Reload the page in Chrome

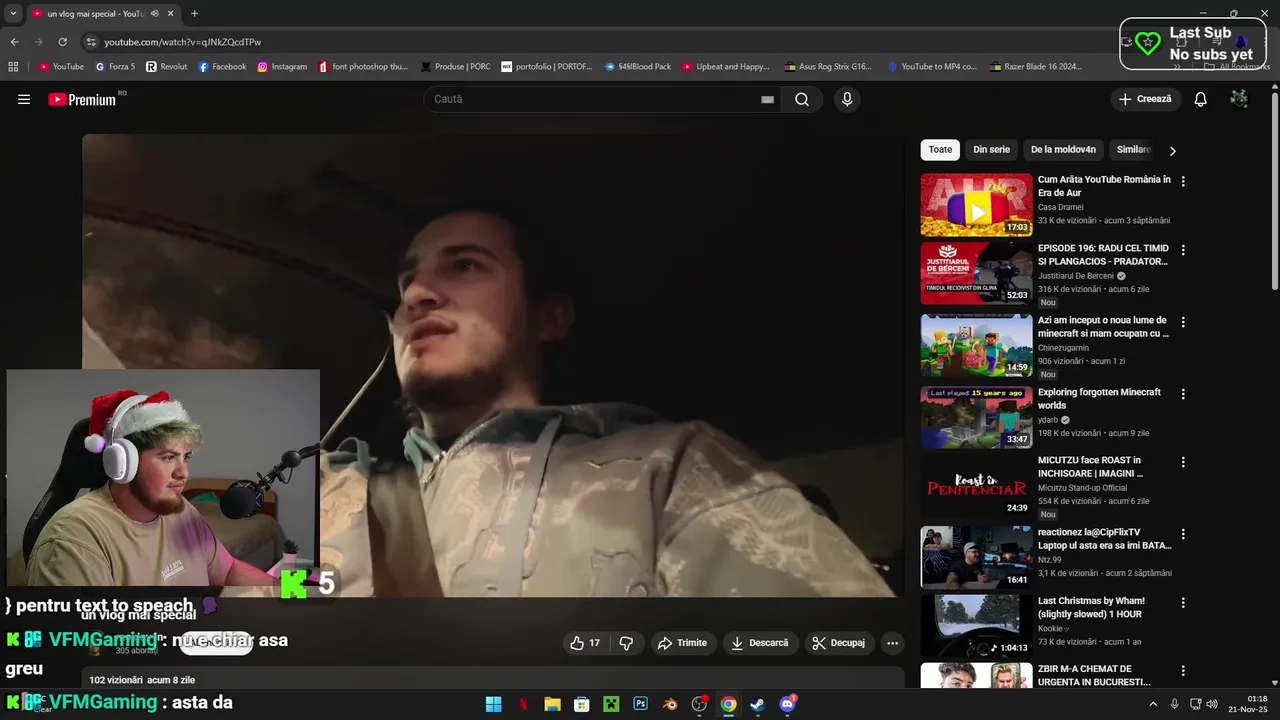click(62, 42)
